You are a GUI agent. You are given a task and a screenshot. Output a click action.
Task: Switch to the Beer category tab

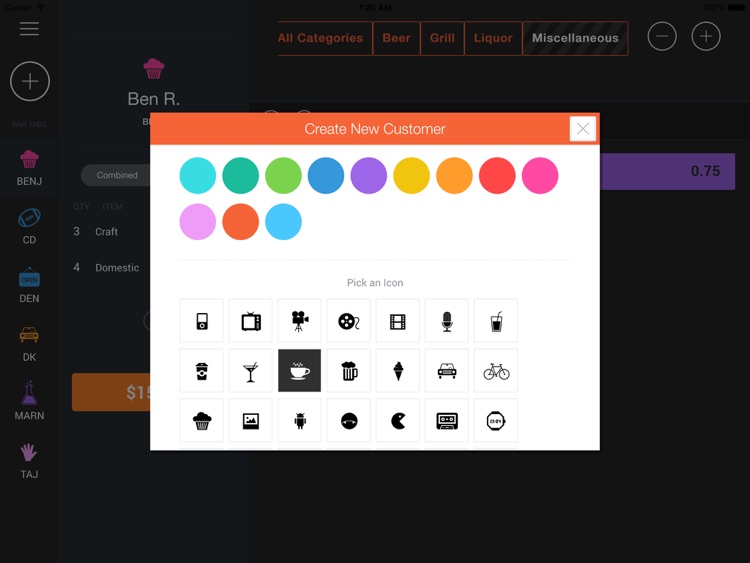pyautogui.click(x=397, y=38)
